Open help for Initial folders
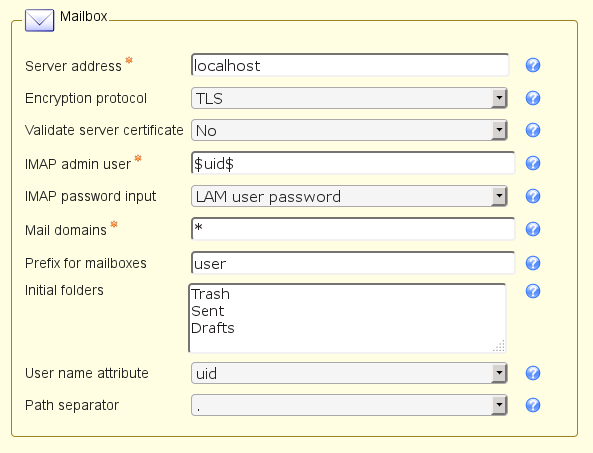This screenshot has width=593, height=453. coord(533,291)
